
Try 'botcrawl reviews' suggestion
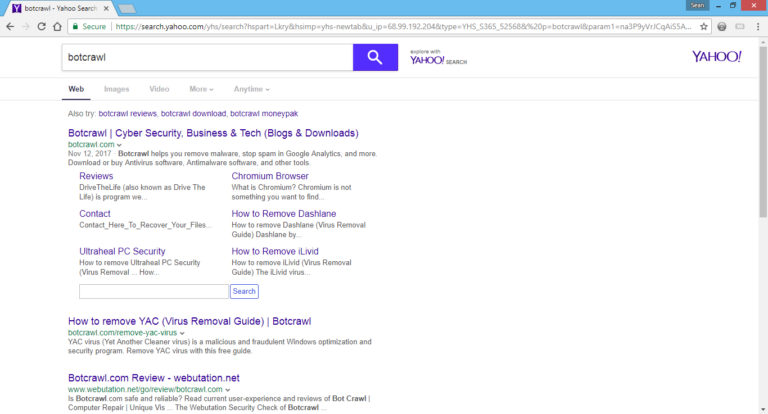[127, 114]
